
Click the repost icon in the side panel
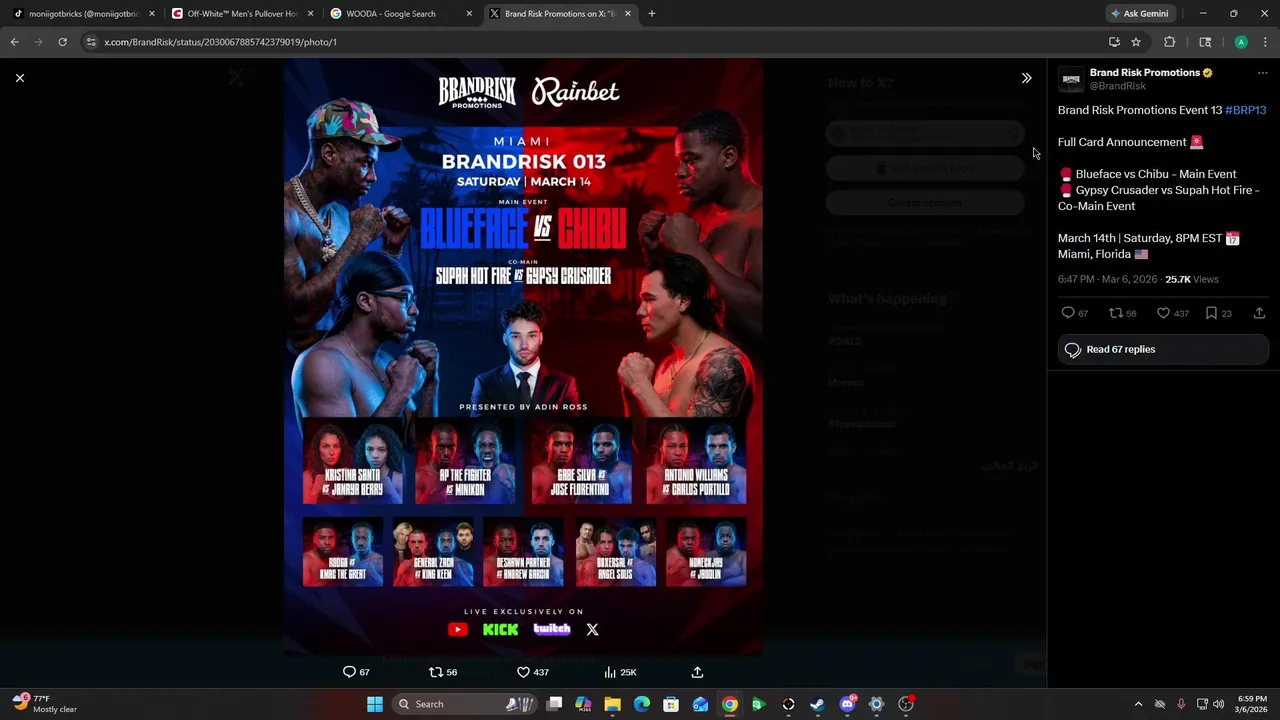tap(1116, 313)
